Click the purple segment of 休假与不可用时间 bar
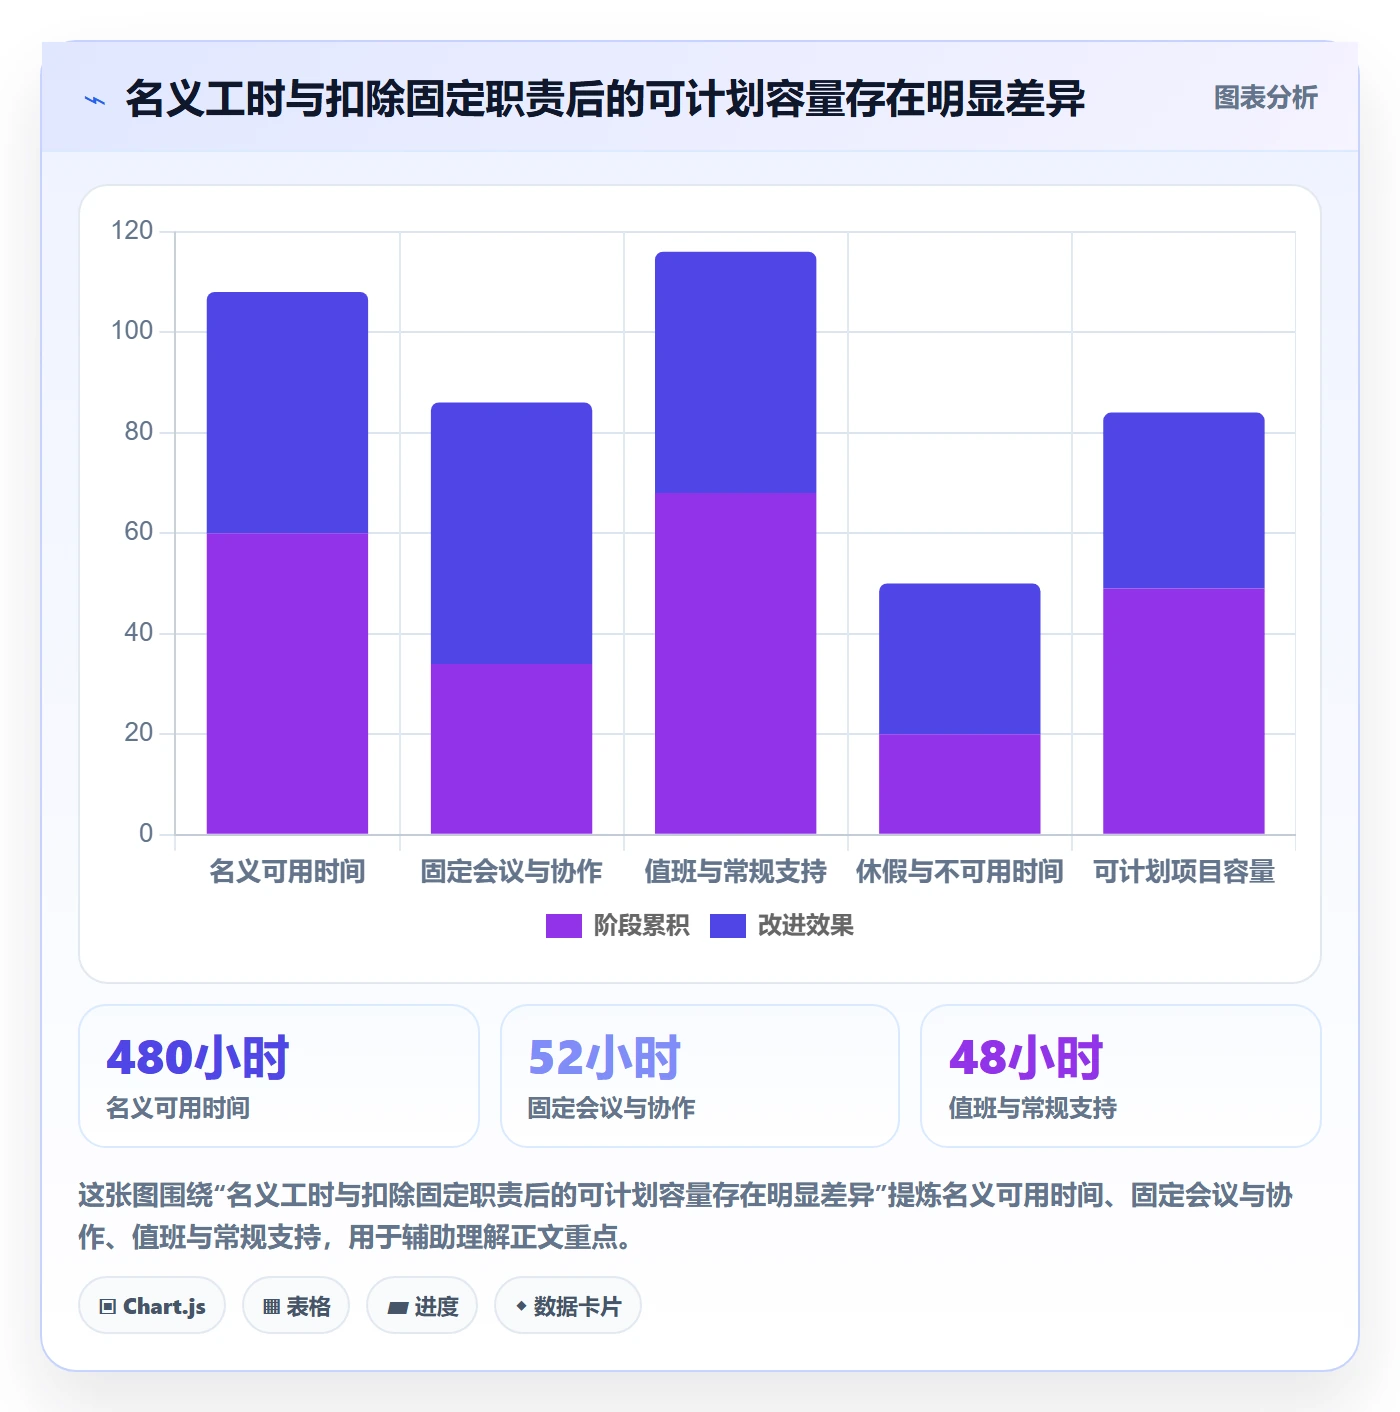Viewport: 1400px width, 1412px height. pos(959,784)
